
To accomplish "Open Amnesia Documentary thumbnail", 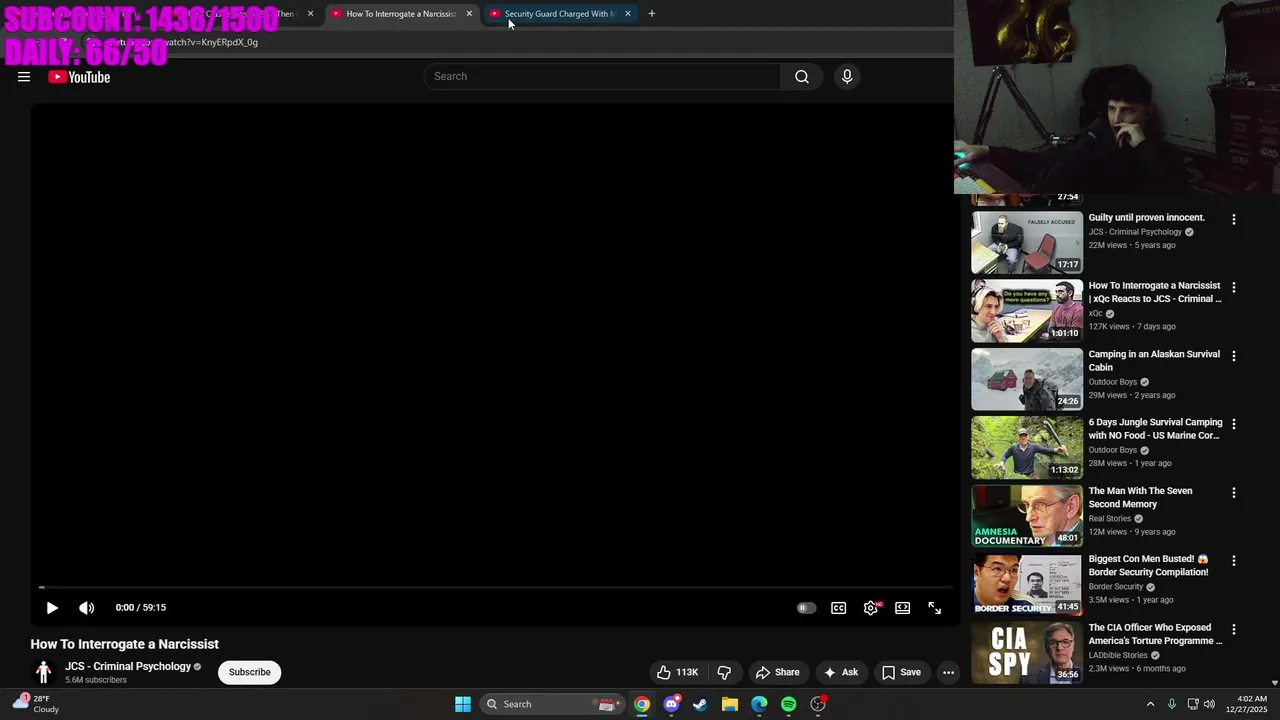I will pyautogui.click(x=1027, y=516).
